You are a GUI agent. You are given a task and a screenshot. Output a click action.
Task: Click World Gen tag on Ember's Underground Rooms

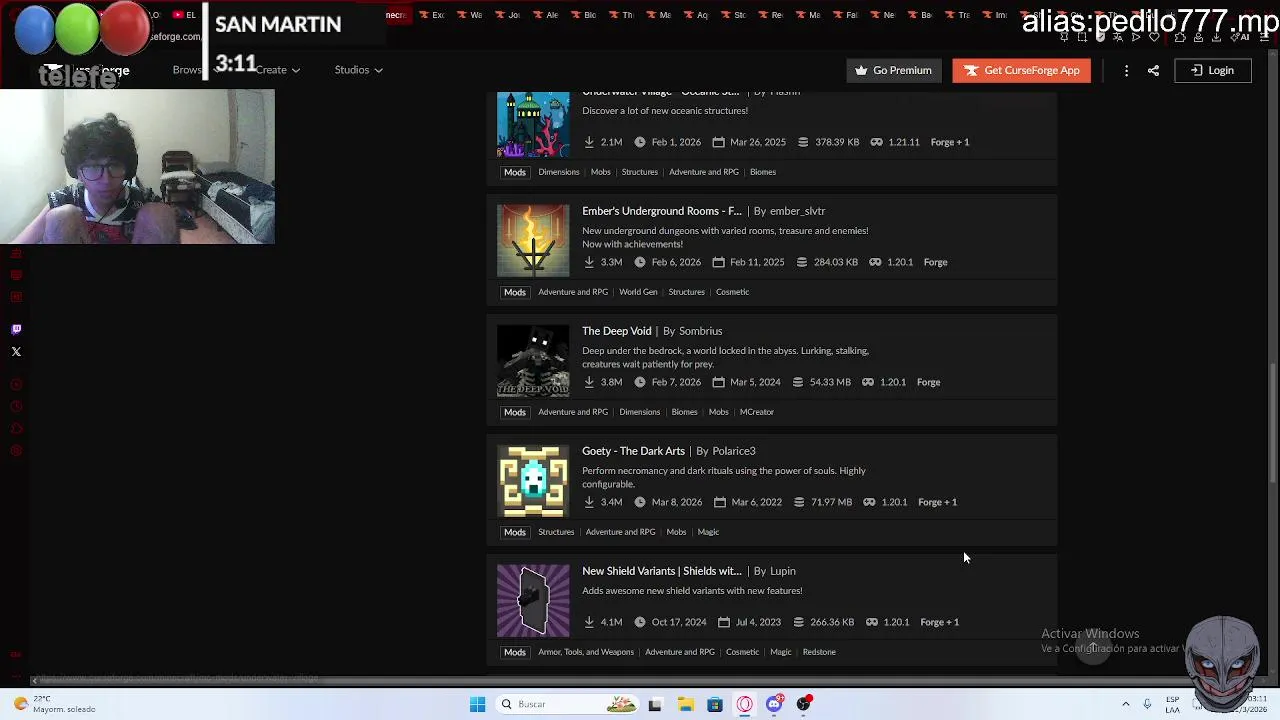638,292
